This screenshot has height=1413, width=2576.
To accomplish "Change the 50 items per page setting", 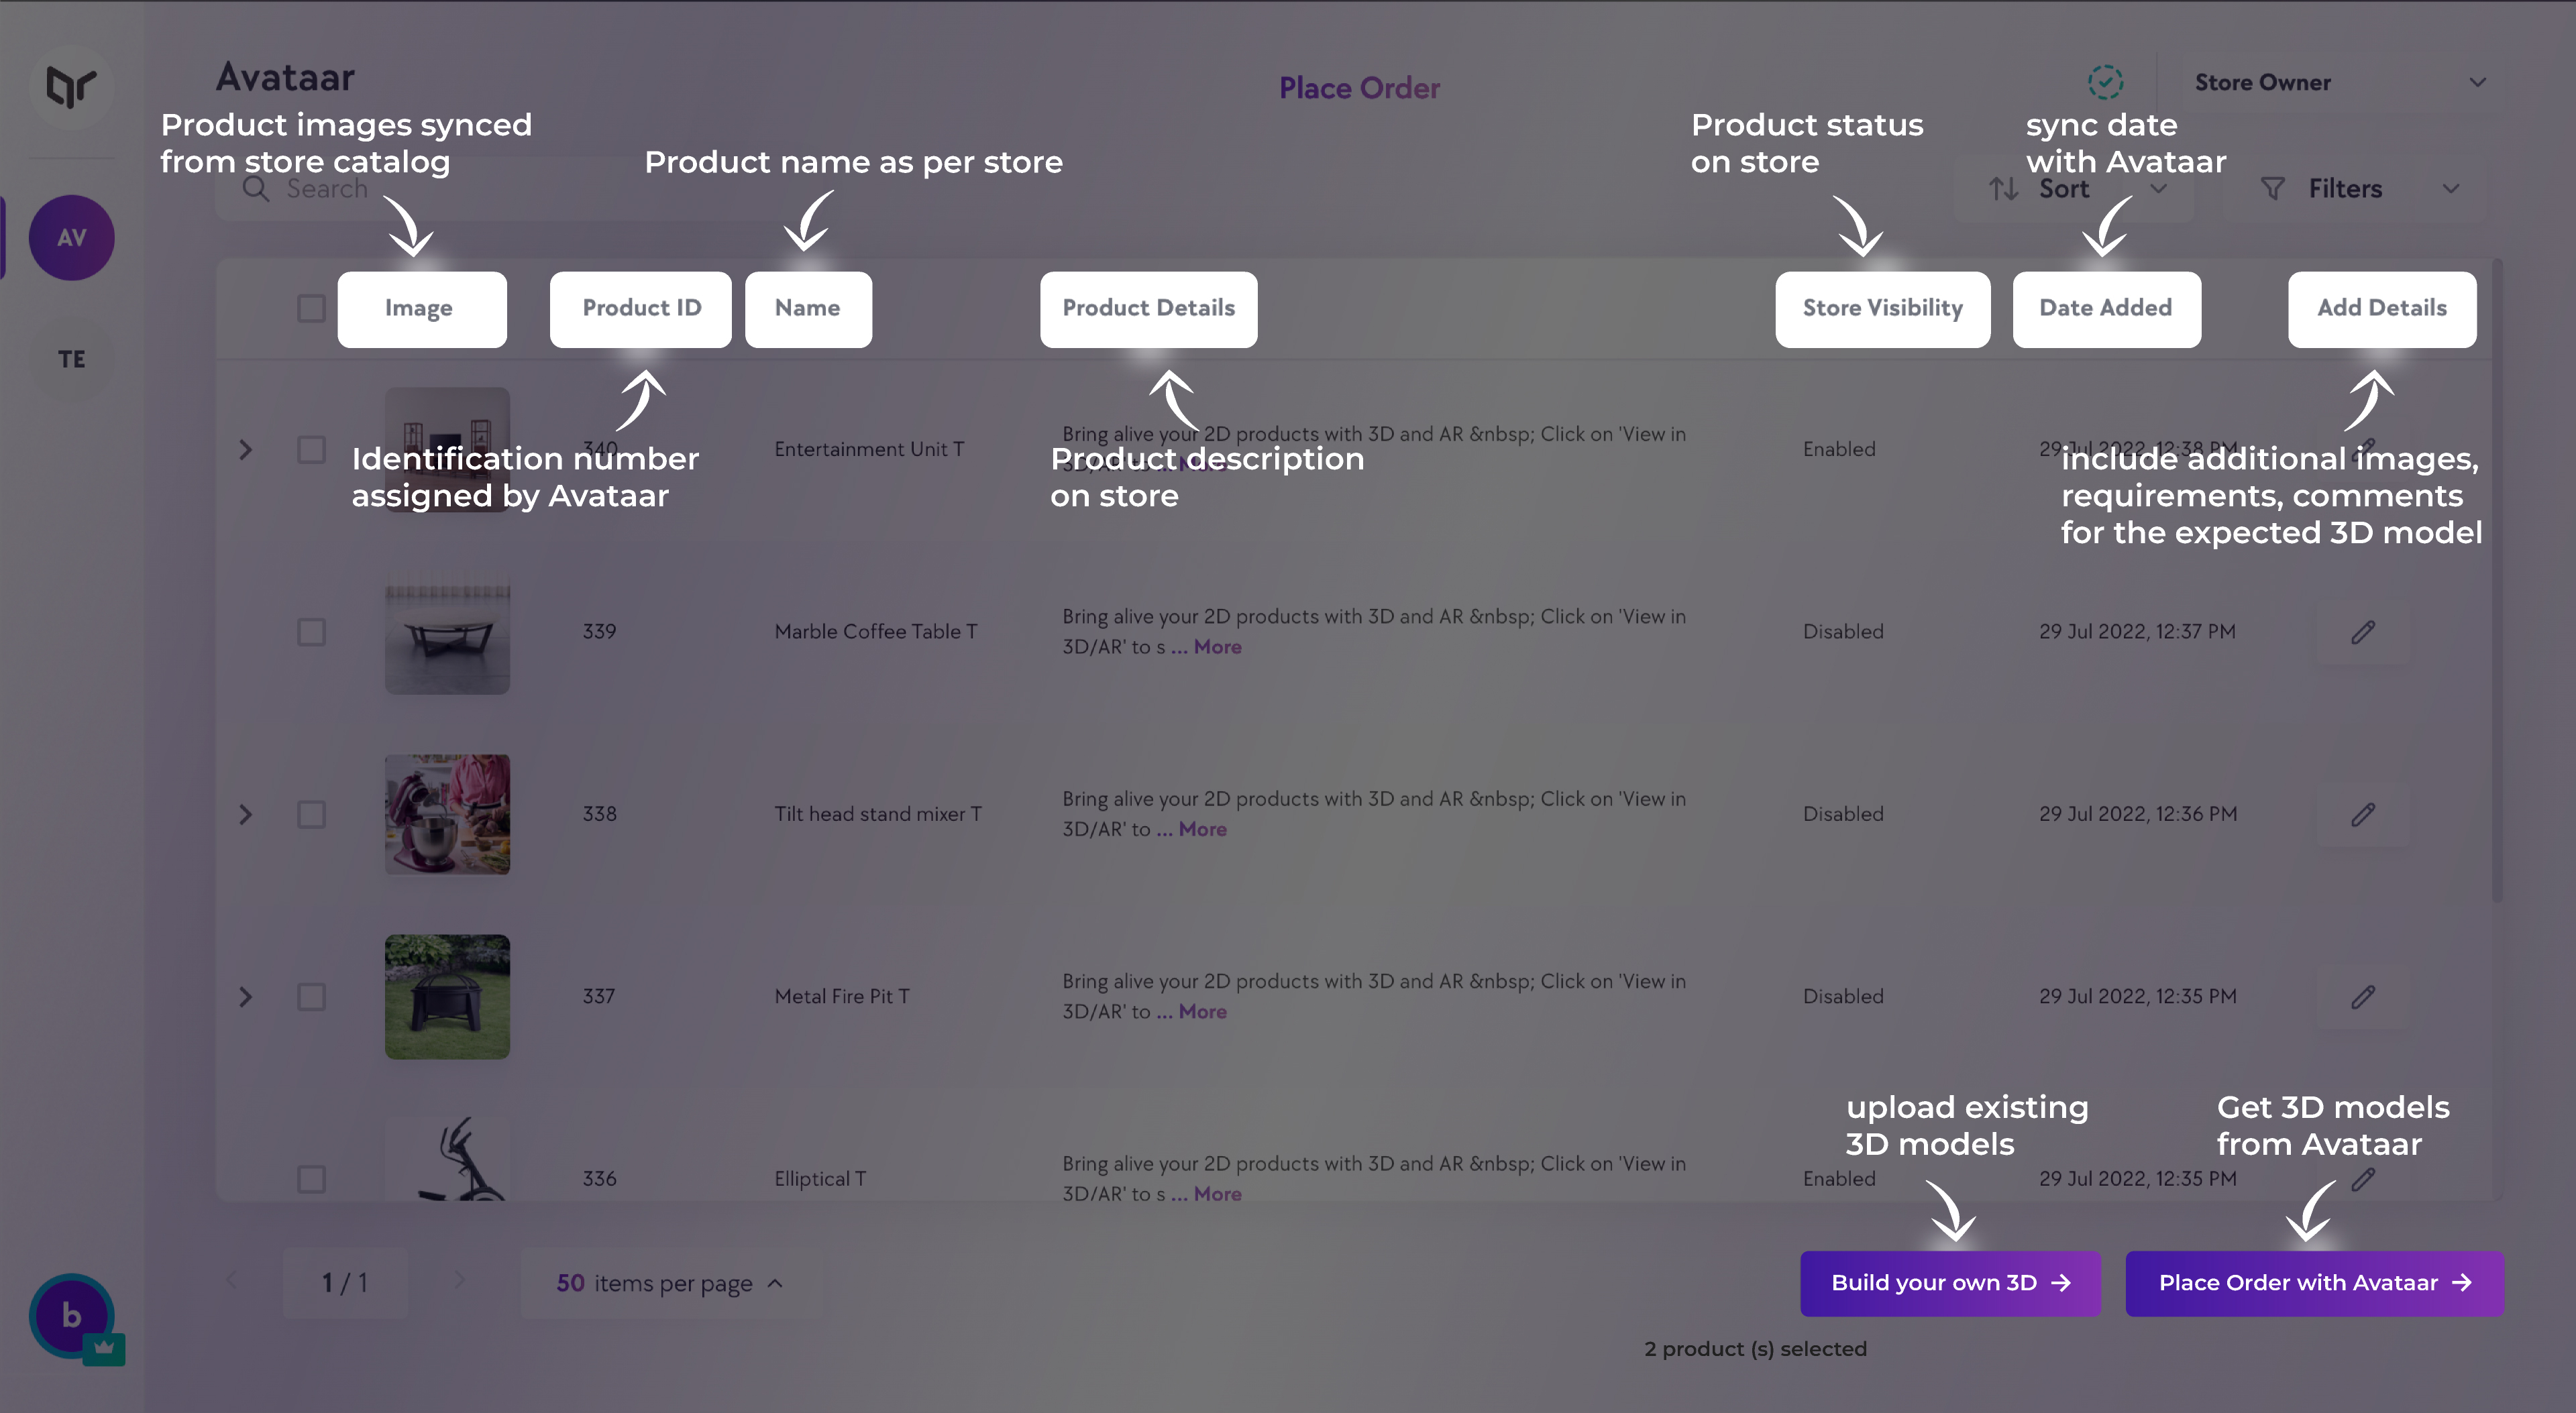I will click(x=670, y=1283).
